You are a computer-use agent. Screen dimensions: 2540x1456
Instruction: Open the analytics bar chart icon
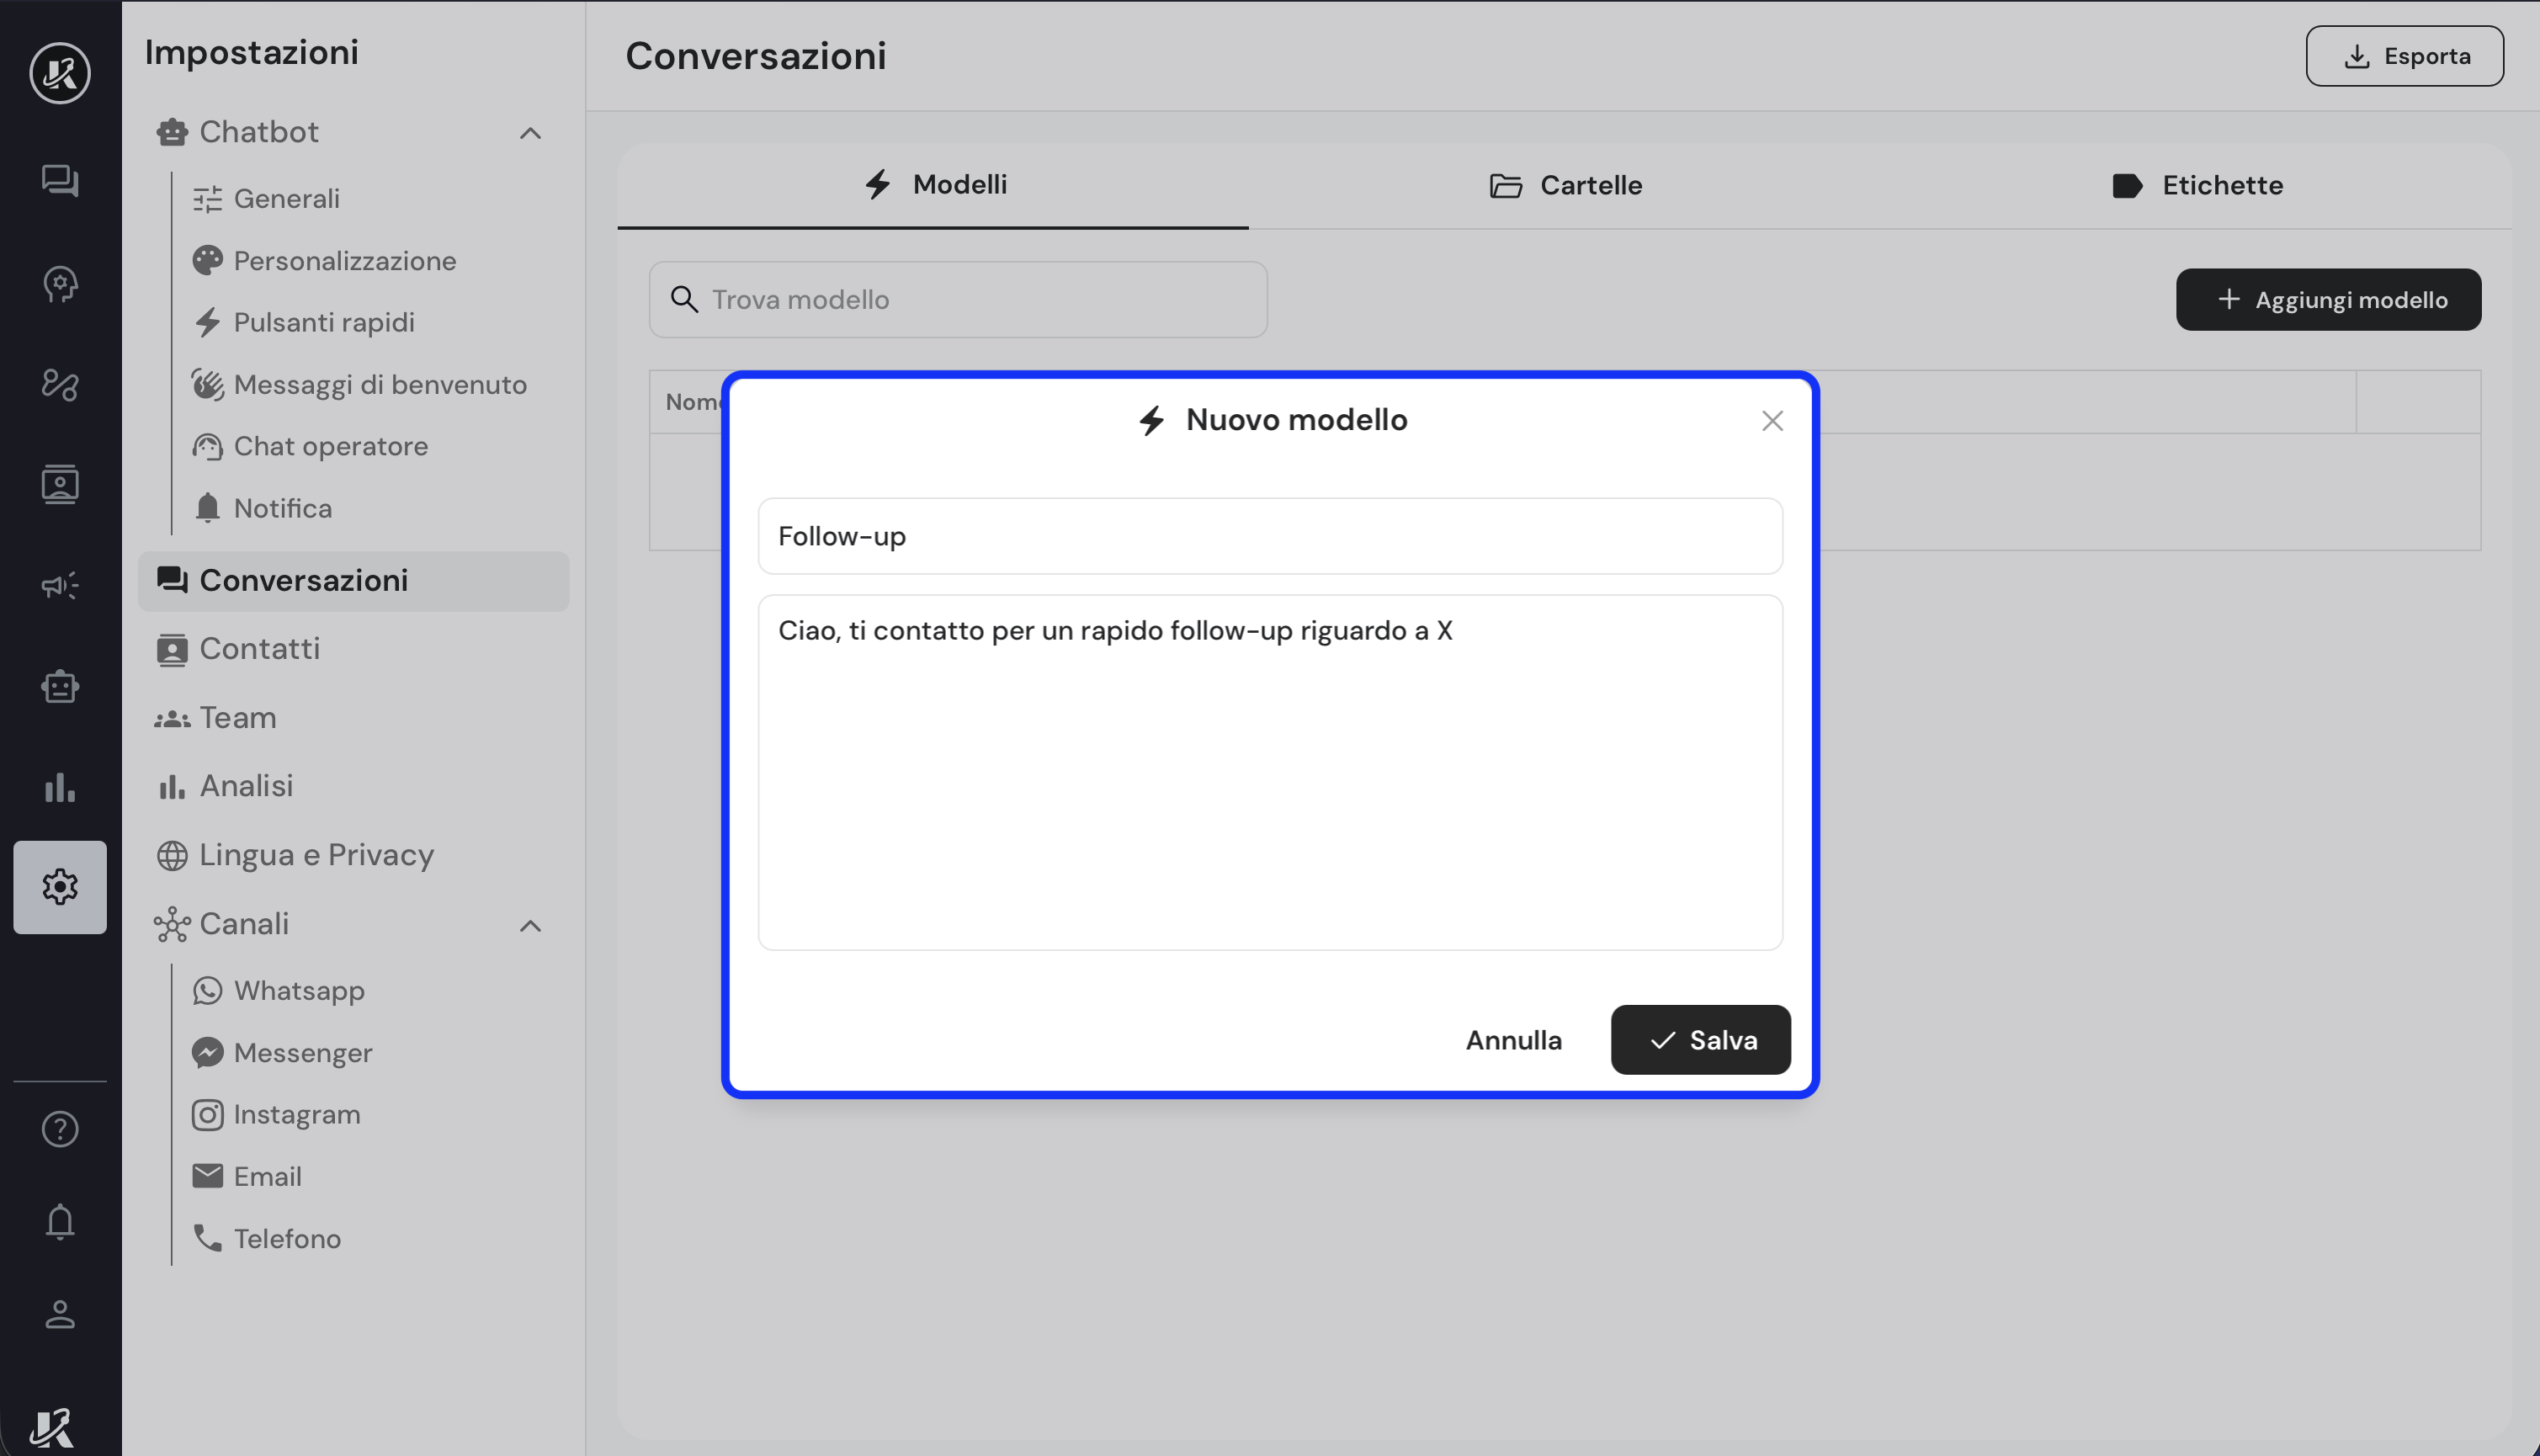coord(60,787)
